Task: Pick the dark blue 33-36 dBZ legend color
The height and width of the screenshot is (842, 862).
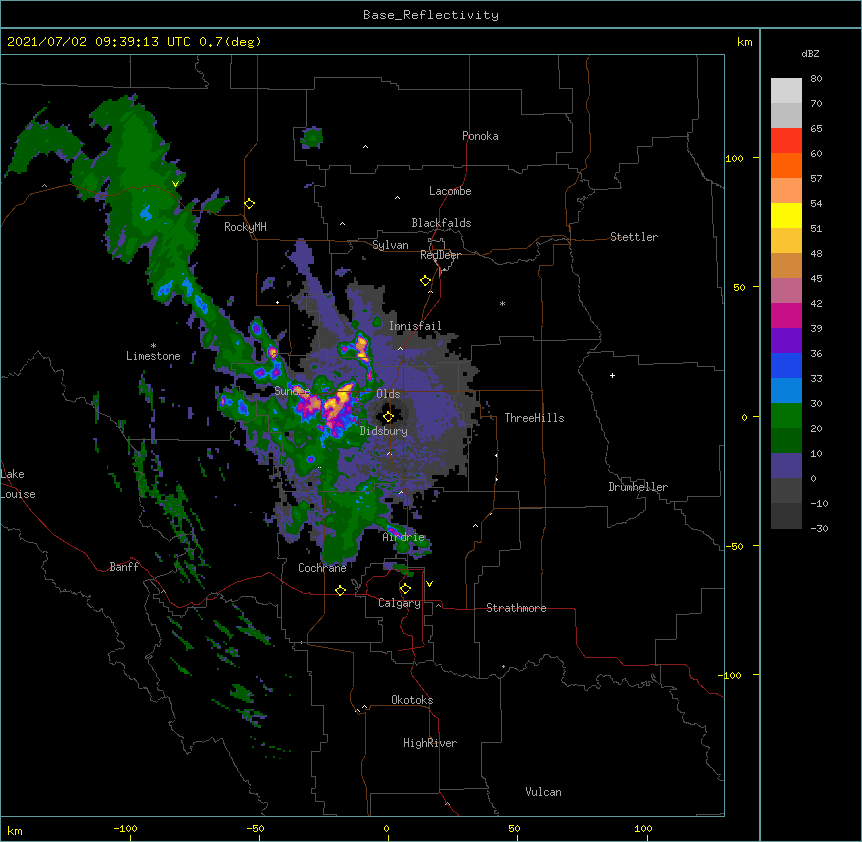Action: point(786,365)
